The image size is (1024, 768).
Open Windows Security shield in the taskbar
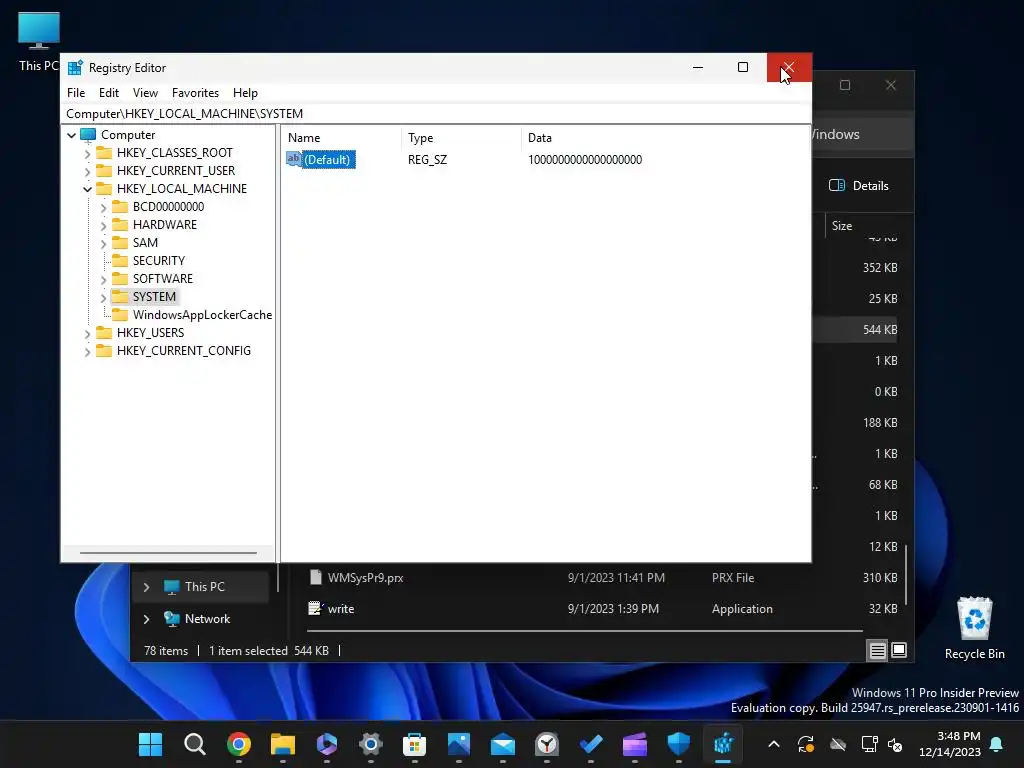tap(679, 744)
